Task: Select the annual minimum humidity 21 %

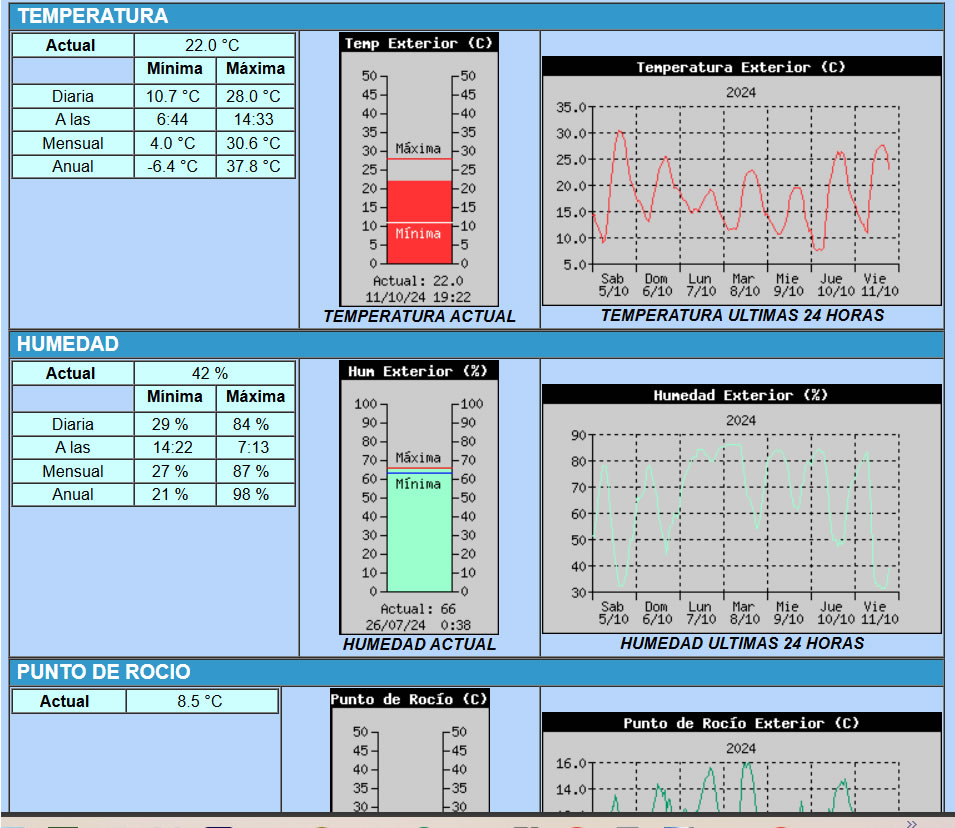Action: point(170,494)
